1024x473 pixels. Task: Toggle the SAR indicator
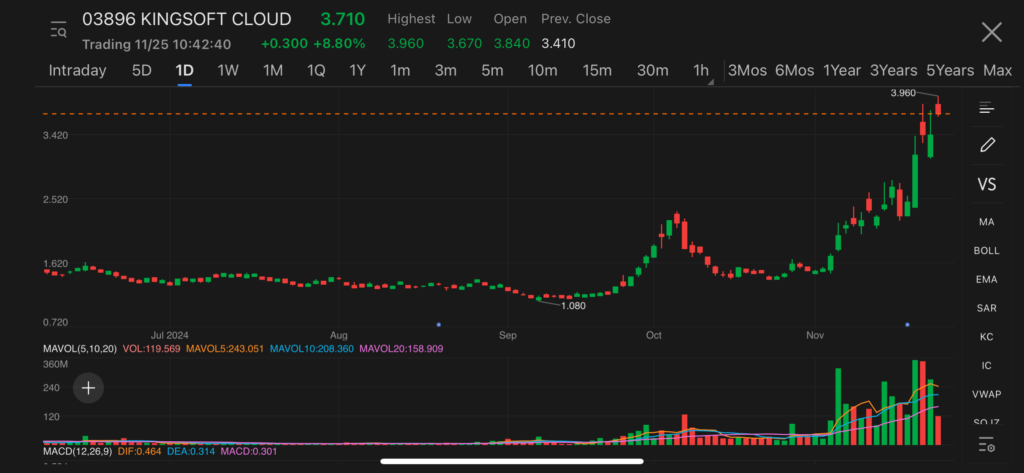(x=986, y=308)
